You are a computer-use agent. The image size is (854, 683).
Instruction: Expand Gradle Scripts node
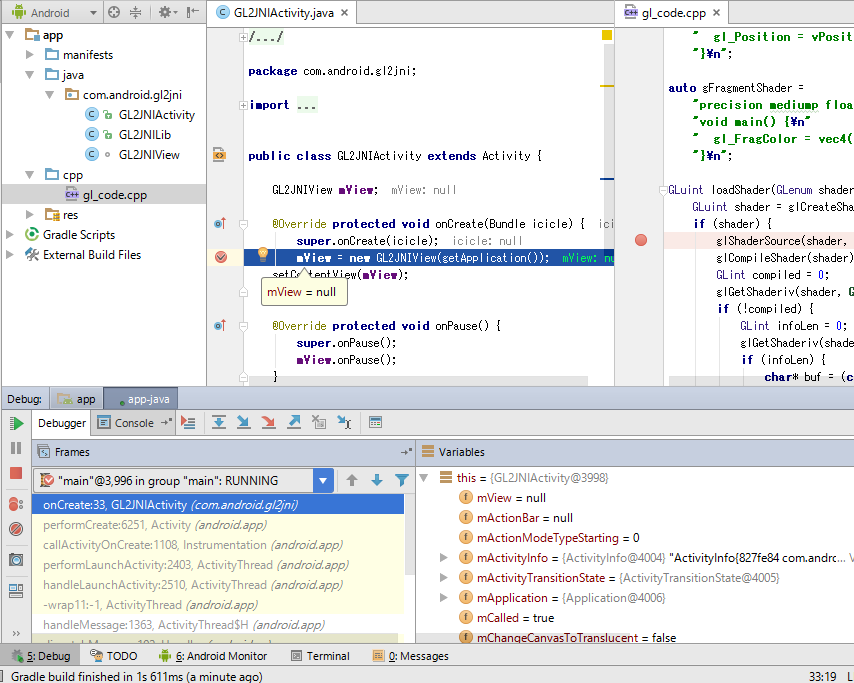point(10,235)
